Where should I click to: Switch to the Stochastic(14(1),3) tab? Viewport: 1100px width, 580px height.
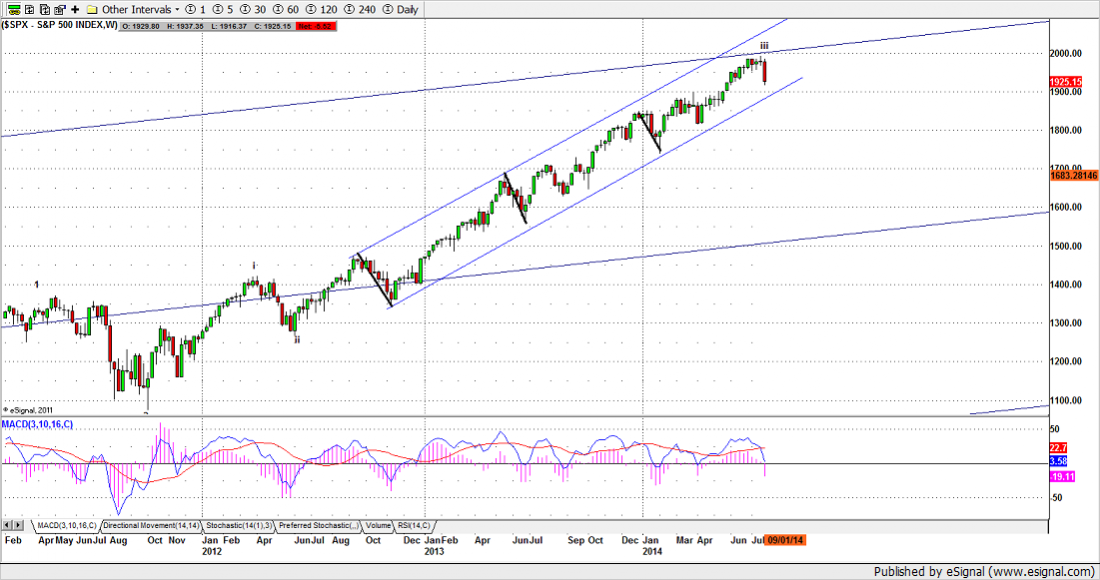tap(239, 525)
